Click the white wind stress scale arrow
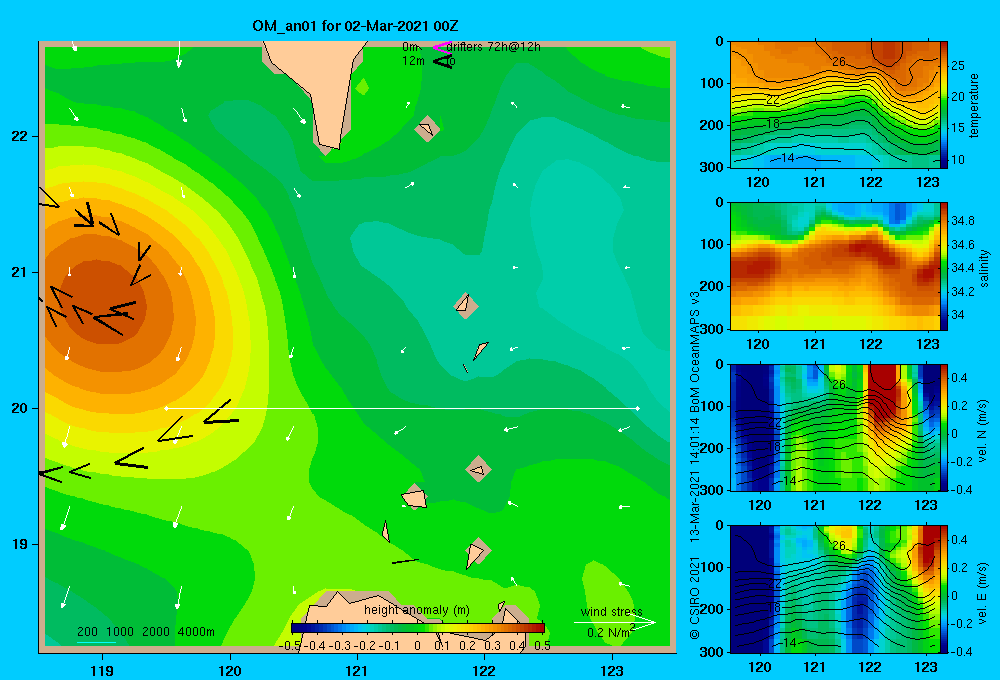 [x=614, y=623]
